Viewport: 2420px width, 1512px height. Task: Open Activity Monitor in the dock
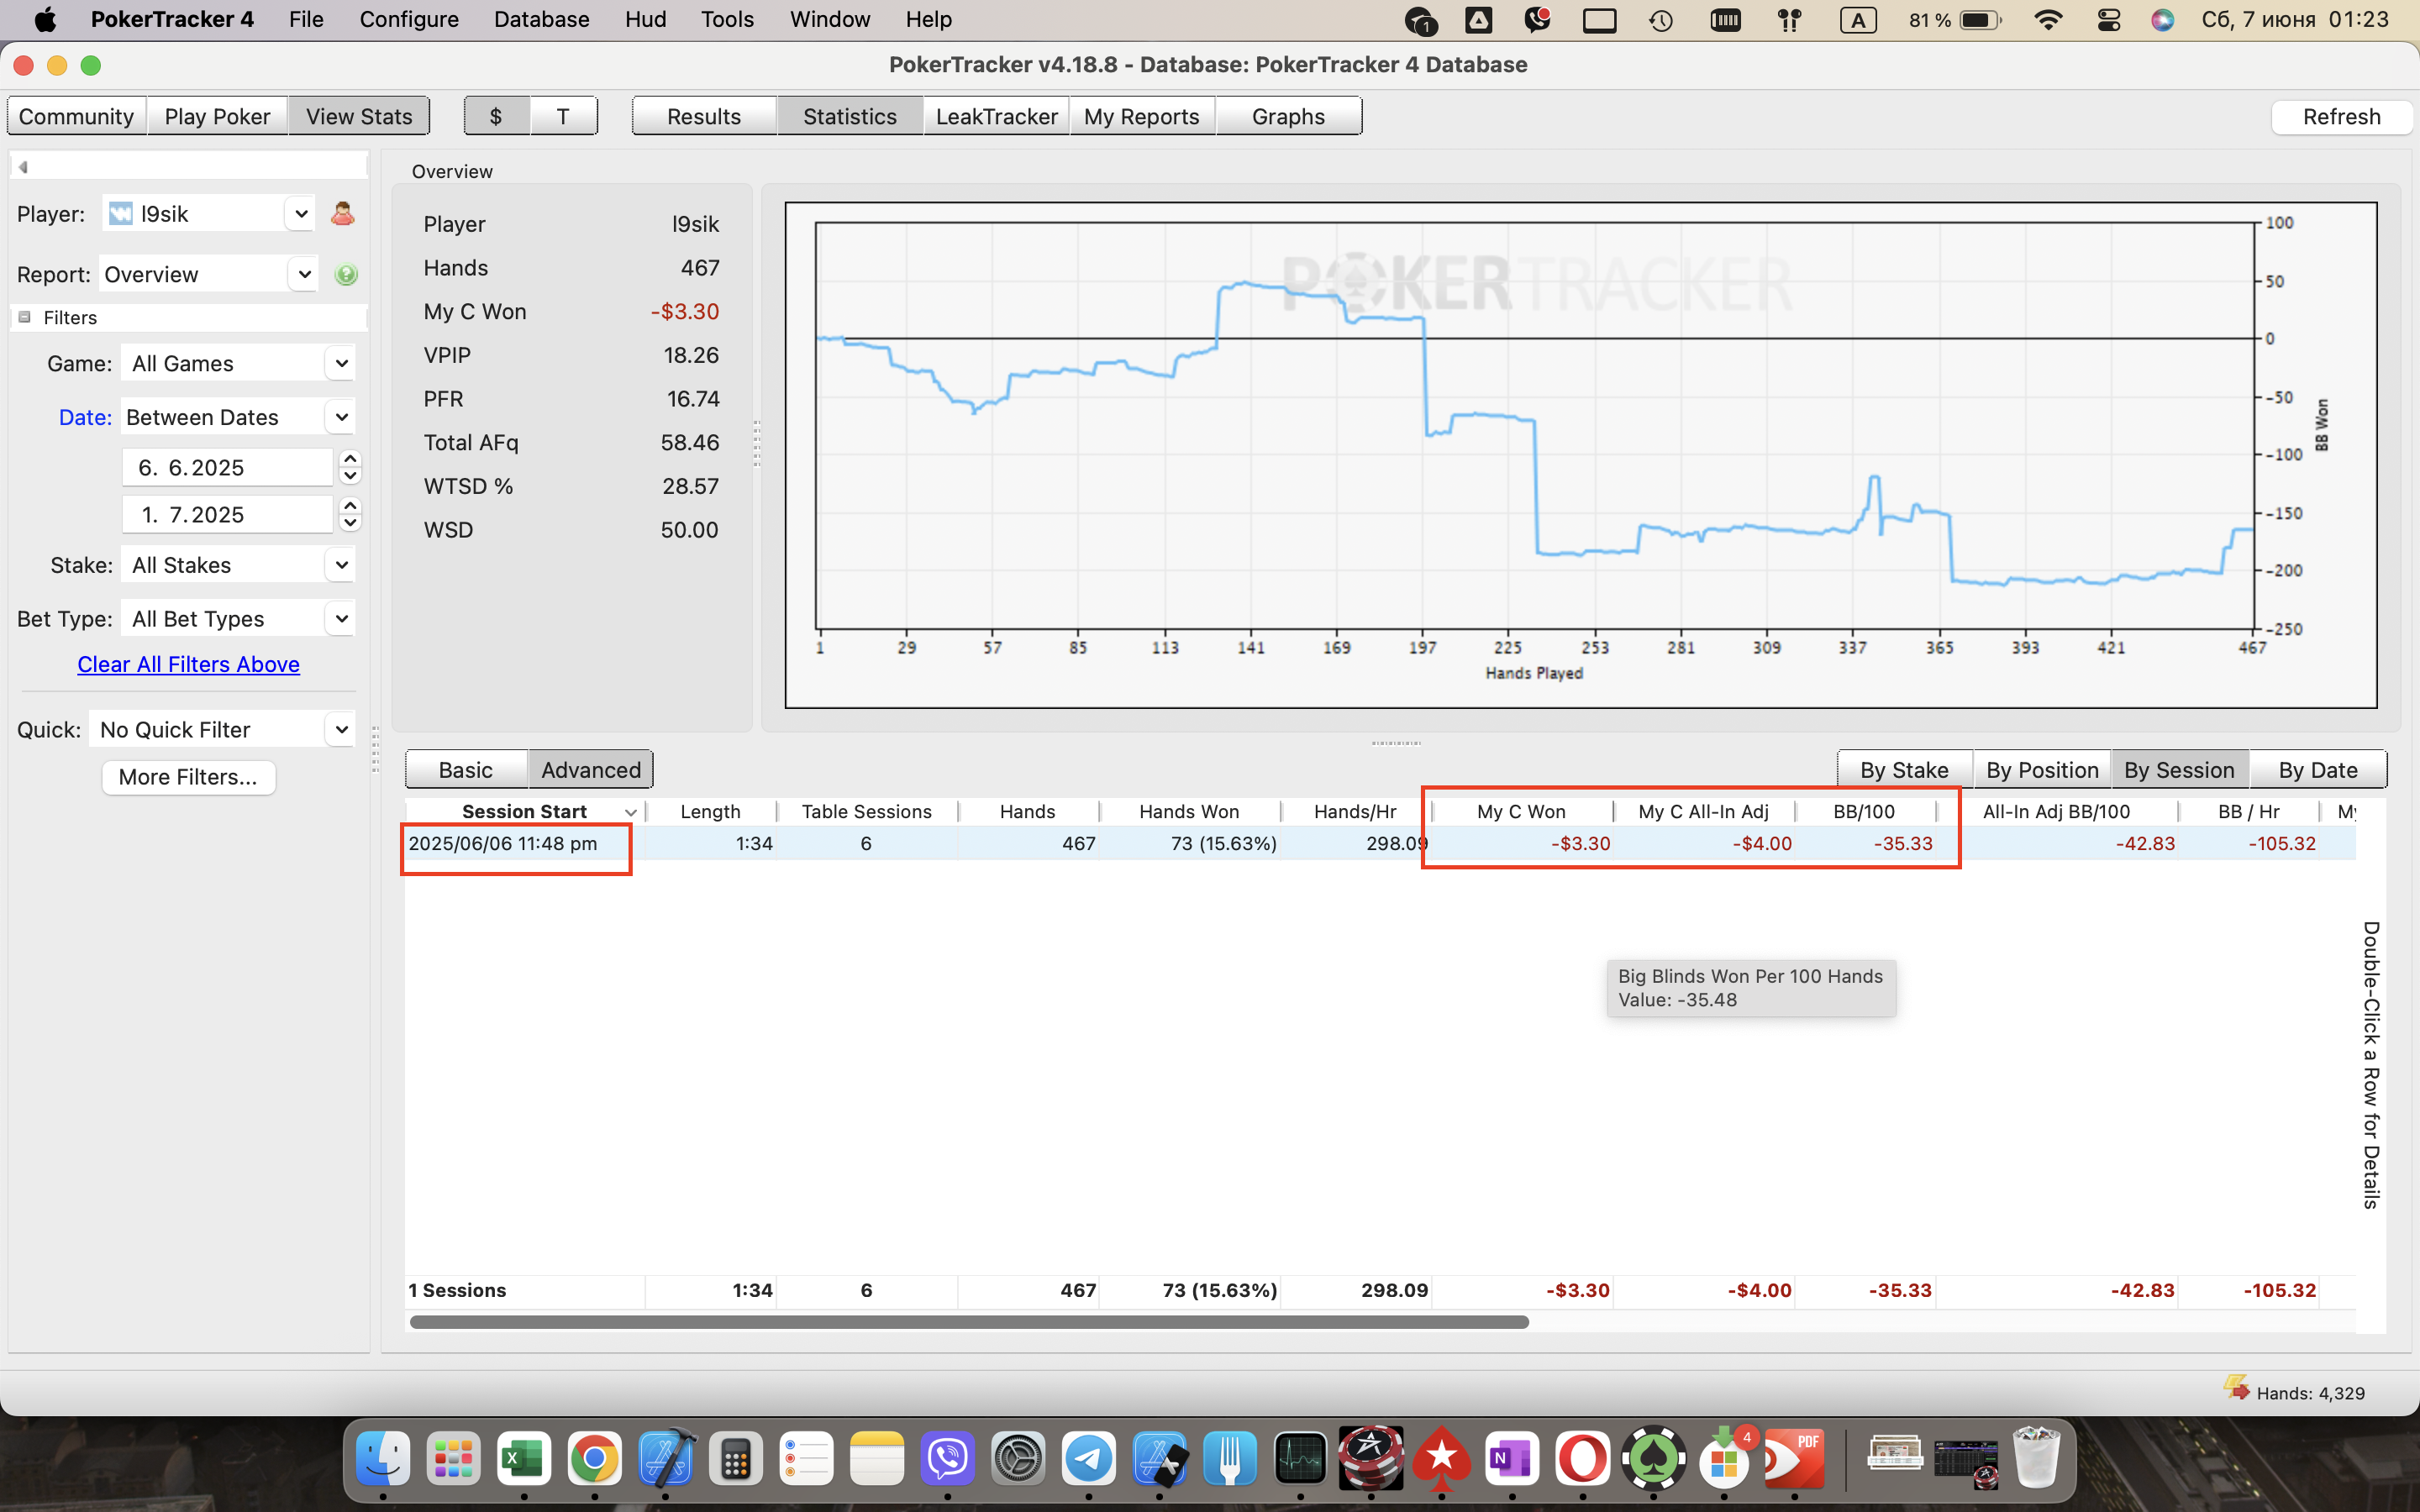[x=1300, y=1457]
